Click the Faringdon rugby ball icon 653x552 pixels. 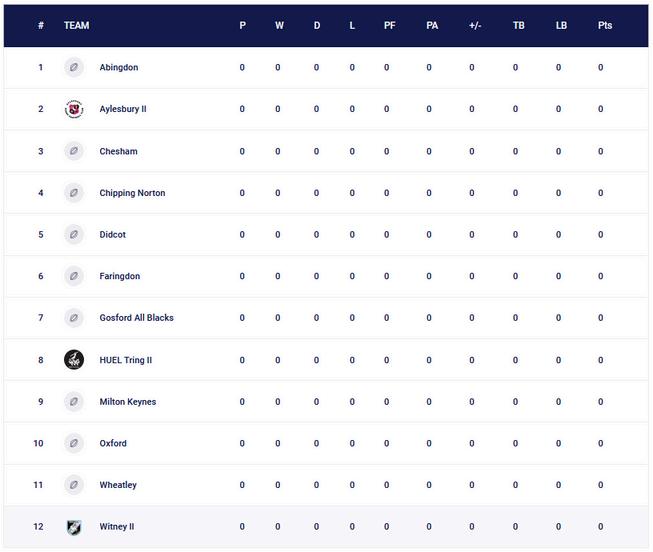pyautogui.click(x=74, y=276)
